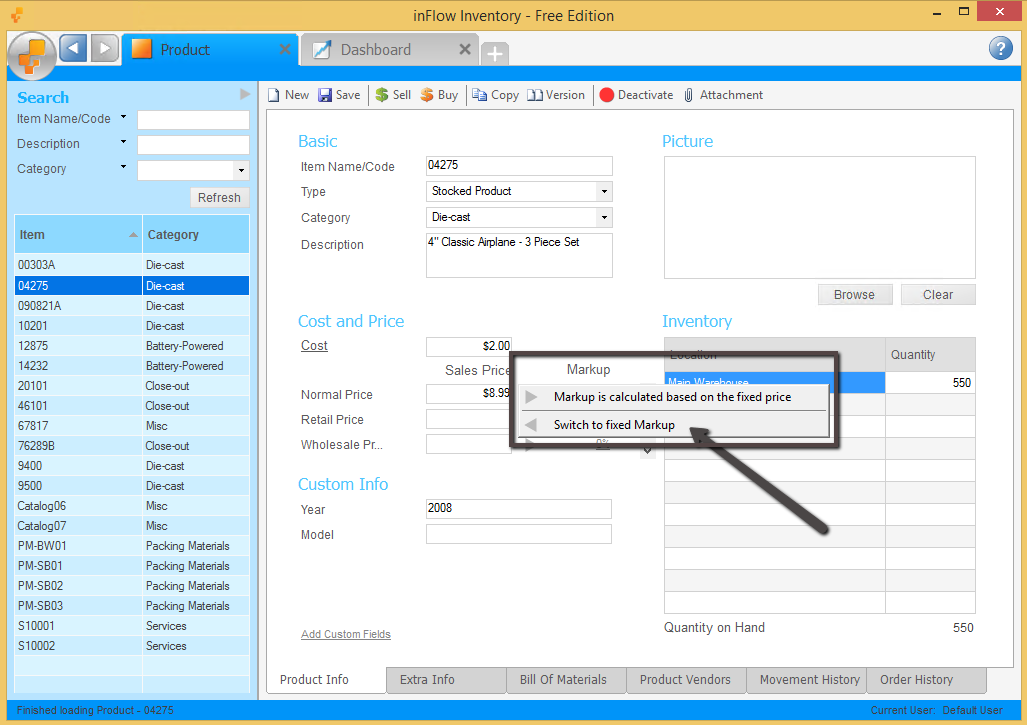The width and height of the screenshot is (1027, 725).
Task: Open the Version toolbar option
Action: pyautogui.click(x=556, y=95)
